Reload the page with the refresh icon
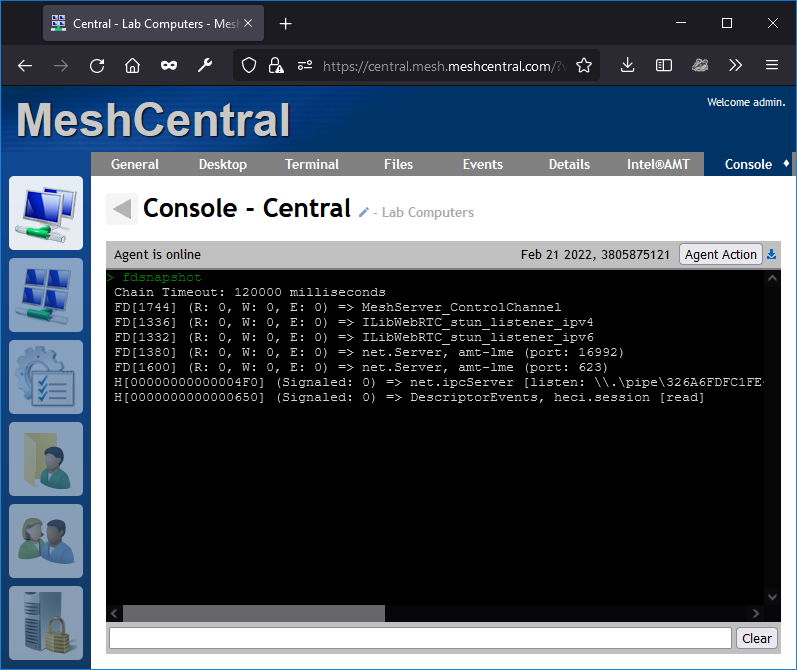Viewport: 797px width, 670px height. (x=97, y=66)
